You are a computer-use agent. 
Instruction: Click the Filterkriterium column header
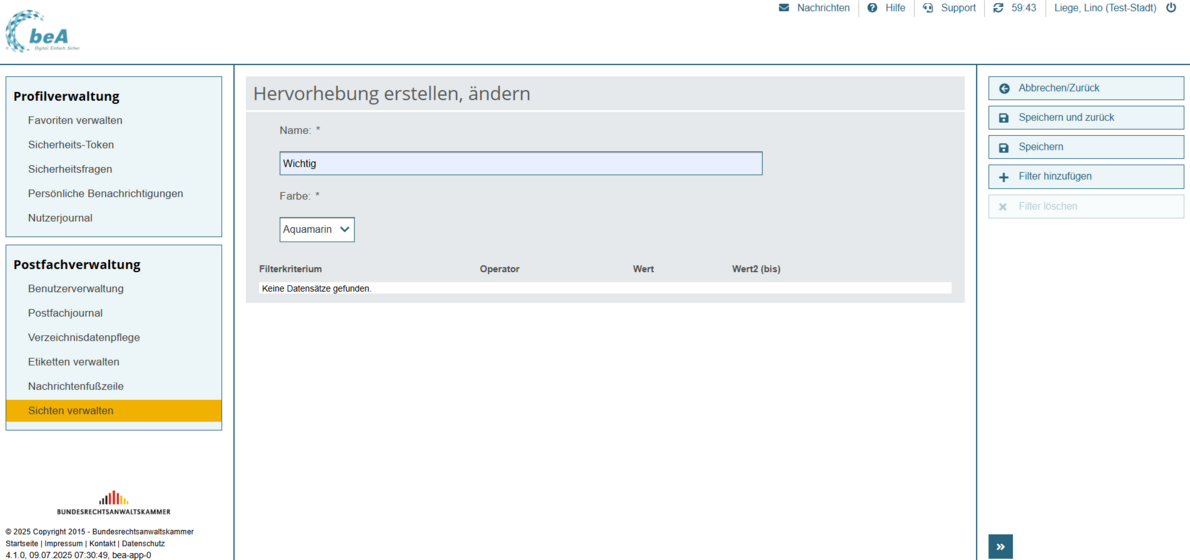(290, 269)
